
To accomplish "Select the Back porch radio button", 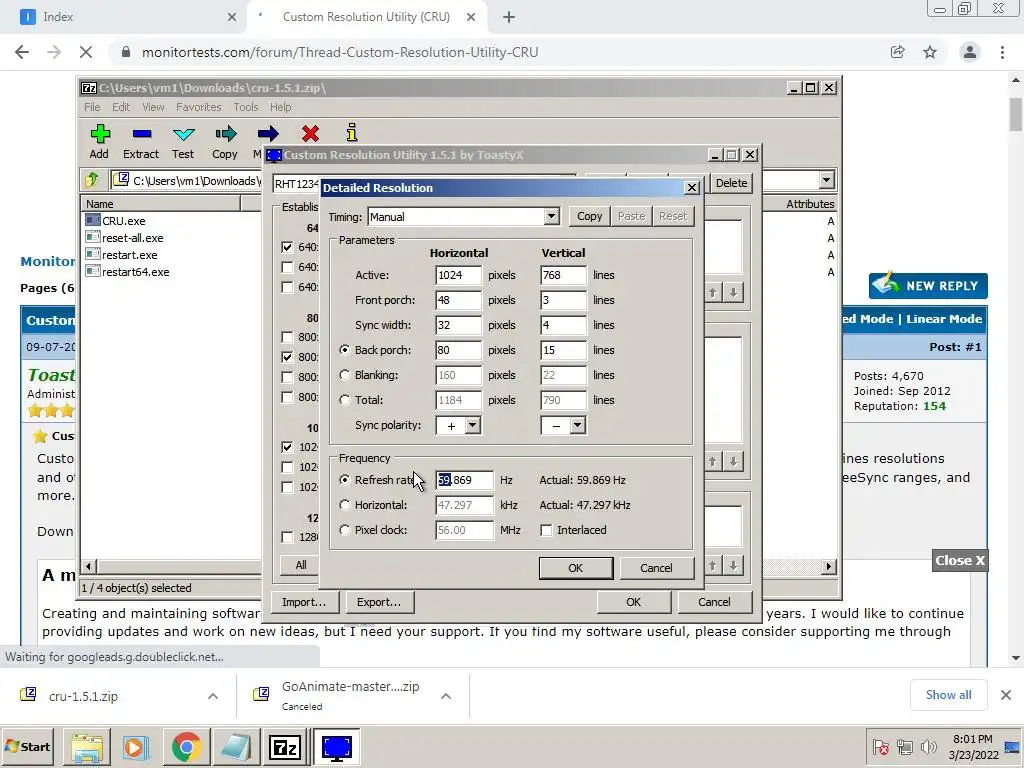I will pyautogui.click(x=345, y=350).
